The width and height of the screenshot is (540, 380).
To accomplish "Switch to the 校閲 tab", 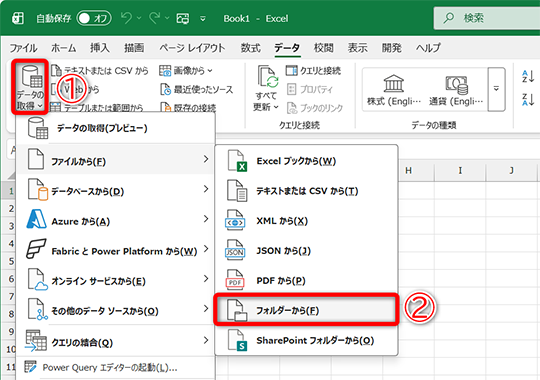I will 323,48.
